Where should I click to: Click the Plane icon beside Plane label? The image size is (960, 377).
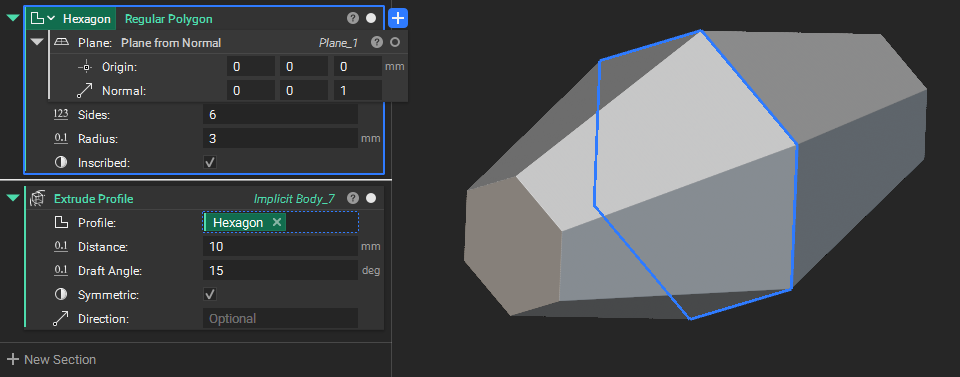pyautogui.click(x=62, y=42)
